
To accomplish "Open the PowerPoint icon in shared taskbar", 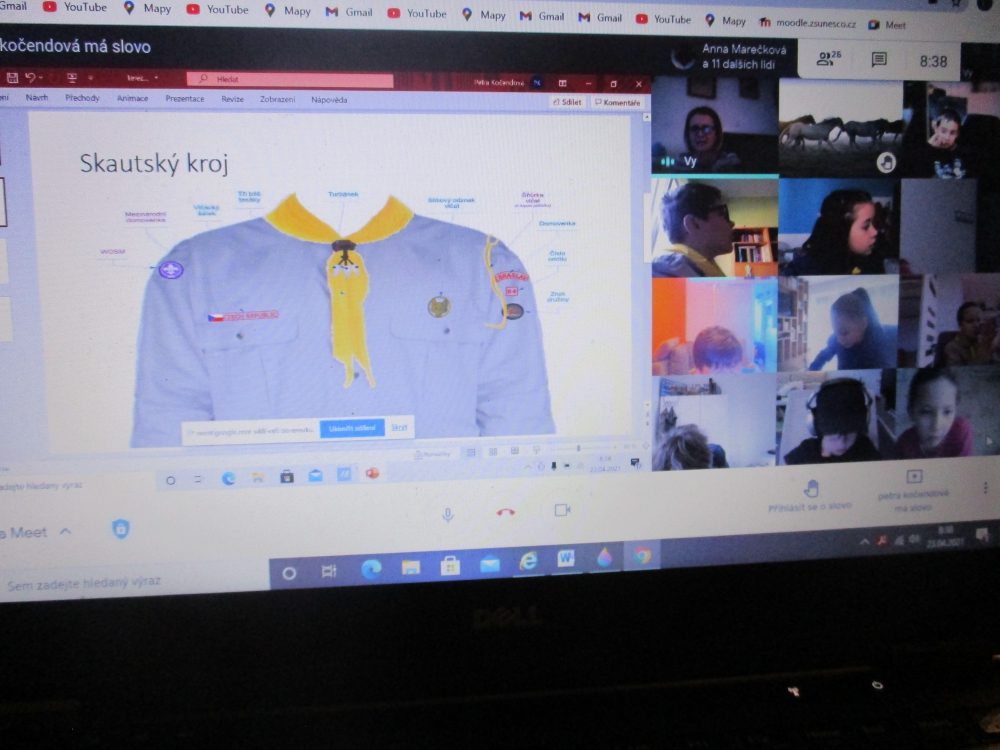I will click(372, 474).
